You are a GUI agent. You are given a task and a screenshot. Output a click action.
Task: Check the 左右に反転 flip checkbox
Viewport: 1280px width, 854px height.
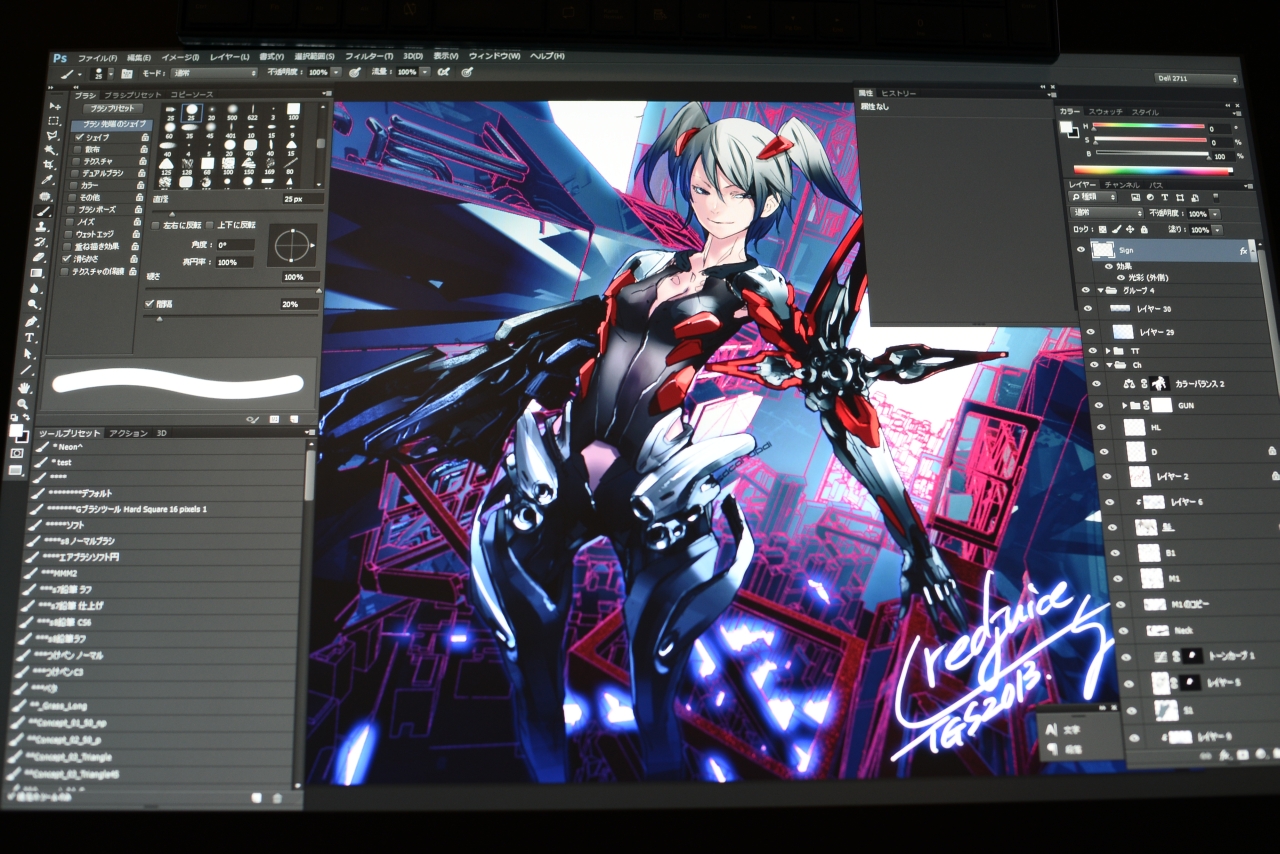coord(155,225)
